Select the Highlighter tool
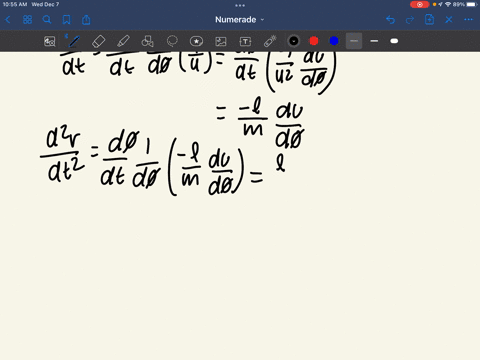The width and height of the screenshot is (480, 360). 123,41
